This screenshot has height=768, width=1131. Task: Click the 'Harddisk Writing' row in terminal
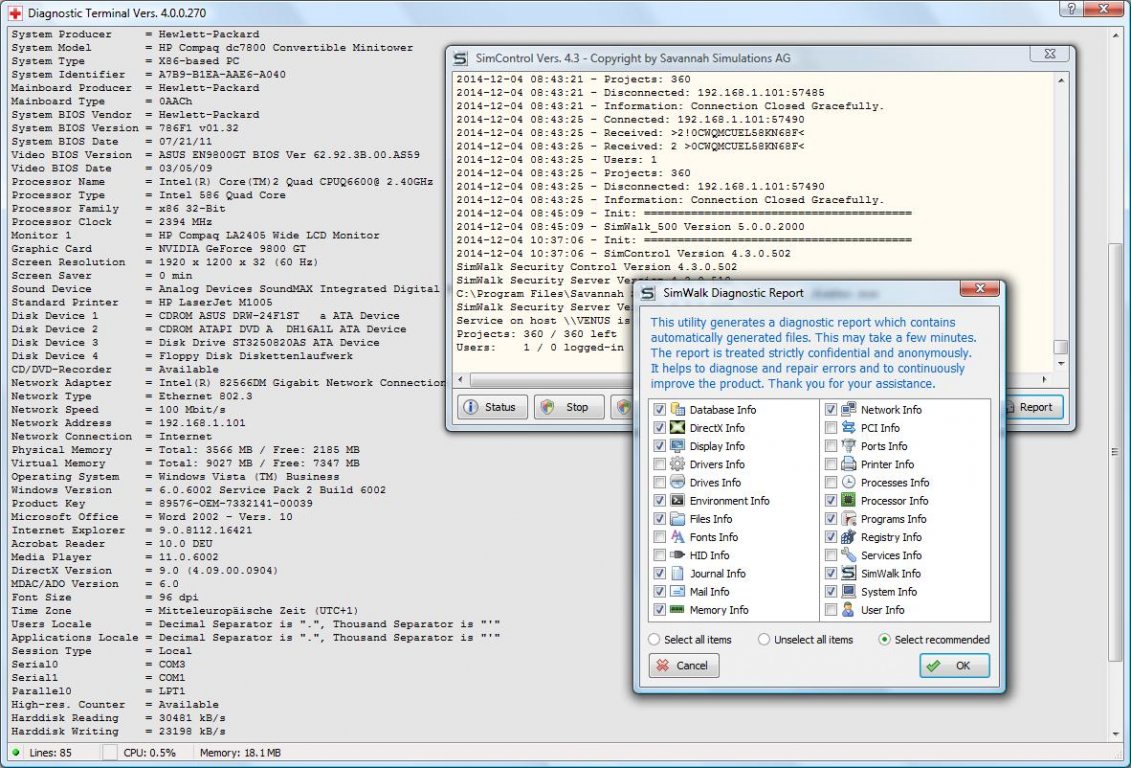118,731
